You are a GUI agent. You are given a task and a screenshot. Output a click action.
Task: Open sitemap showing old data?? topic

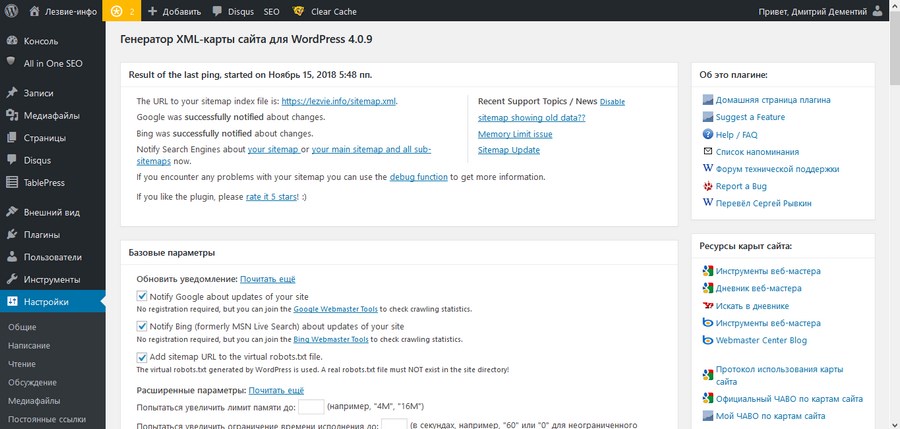coord(532,118)
